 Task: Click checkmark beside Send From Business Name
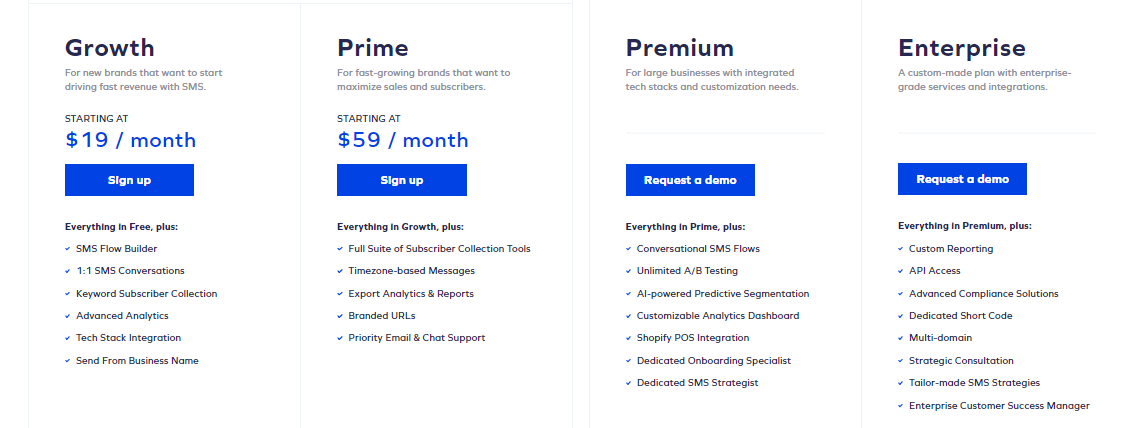point(68,360)
